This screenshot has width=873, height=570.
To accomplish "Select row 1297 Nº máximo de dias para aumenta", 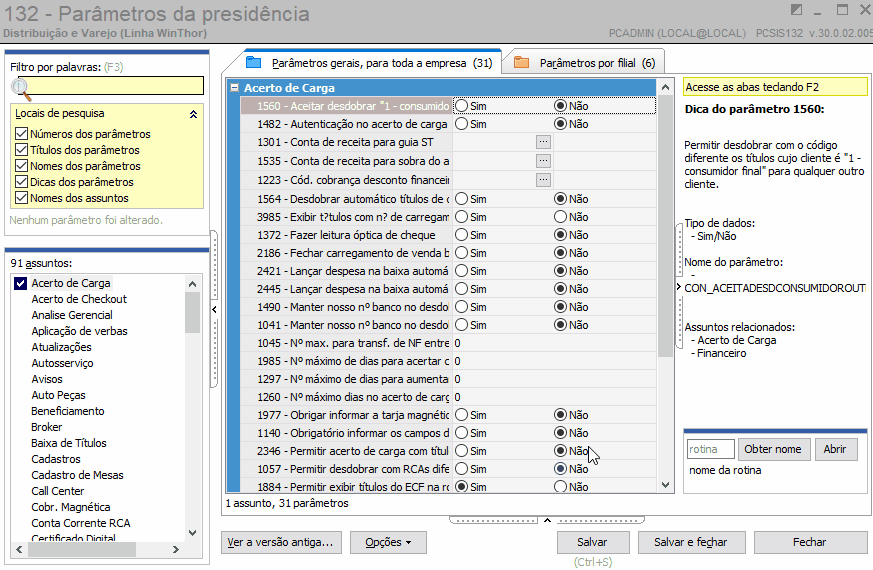I will [448, 379].
